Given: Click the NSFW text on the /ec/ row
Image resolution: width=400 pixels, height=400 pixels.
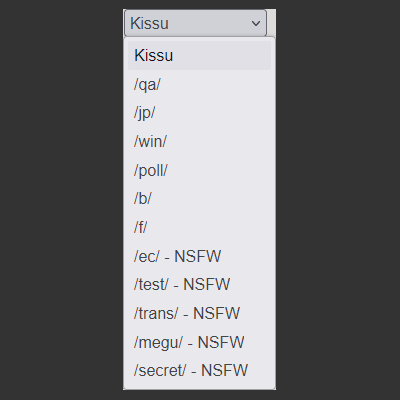Looking at the screenshot, I should tap(198, 256).
